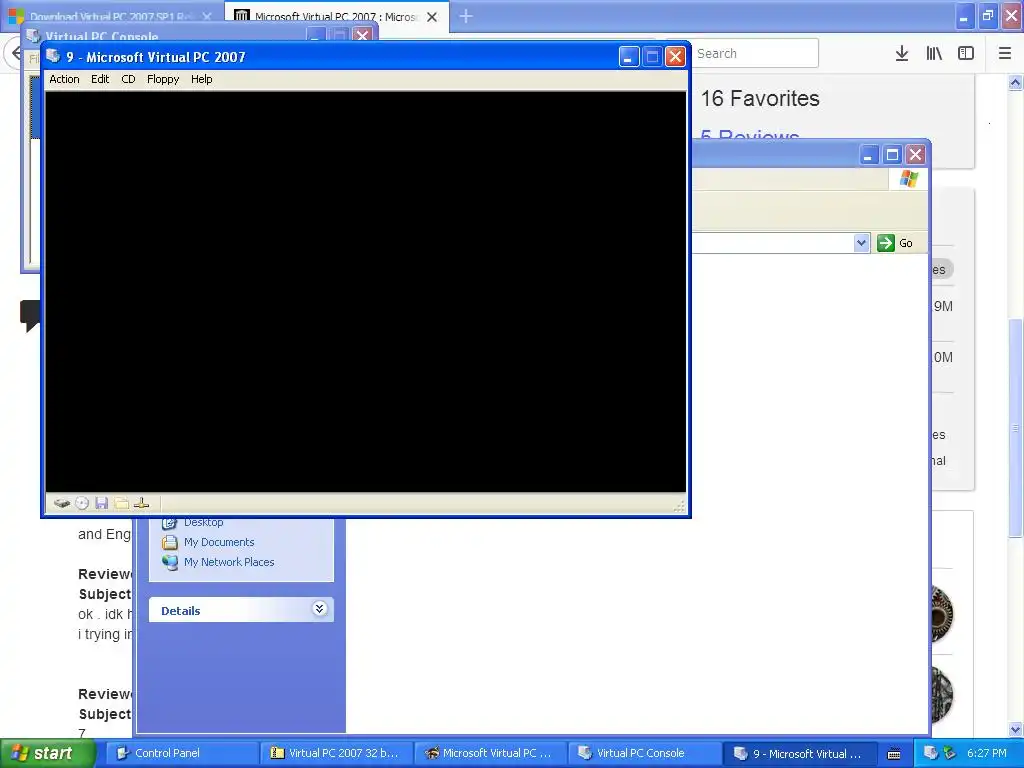Click the second system tray icon

click(950, 753)
